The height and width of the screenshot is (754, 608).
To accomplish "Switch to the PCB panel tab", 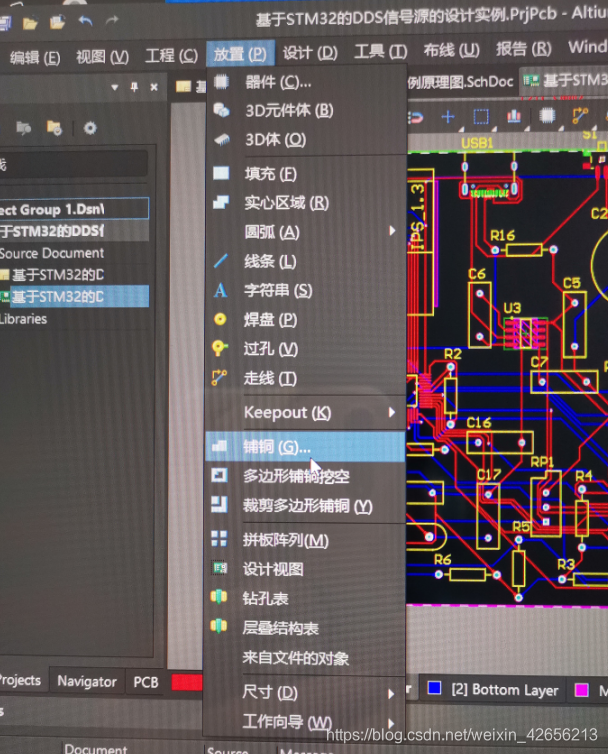I will 146,682.
